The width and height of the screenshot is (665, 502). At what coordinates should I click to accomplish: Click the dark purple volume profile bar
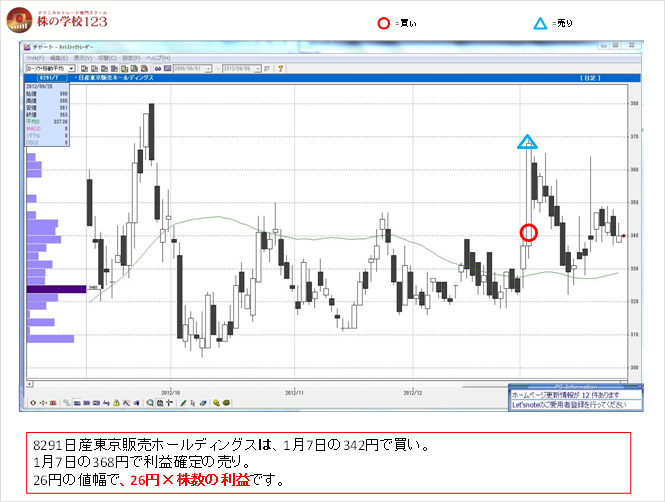56,289
